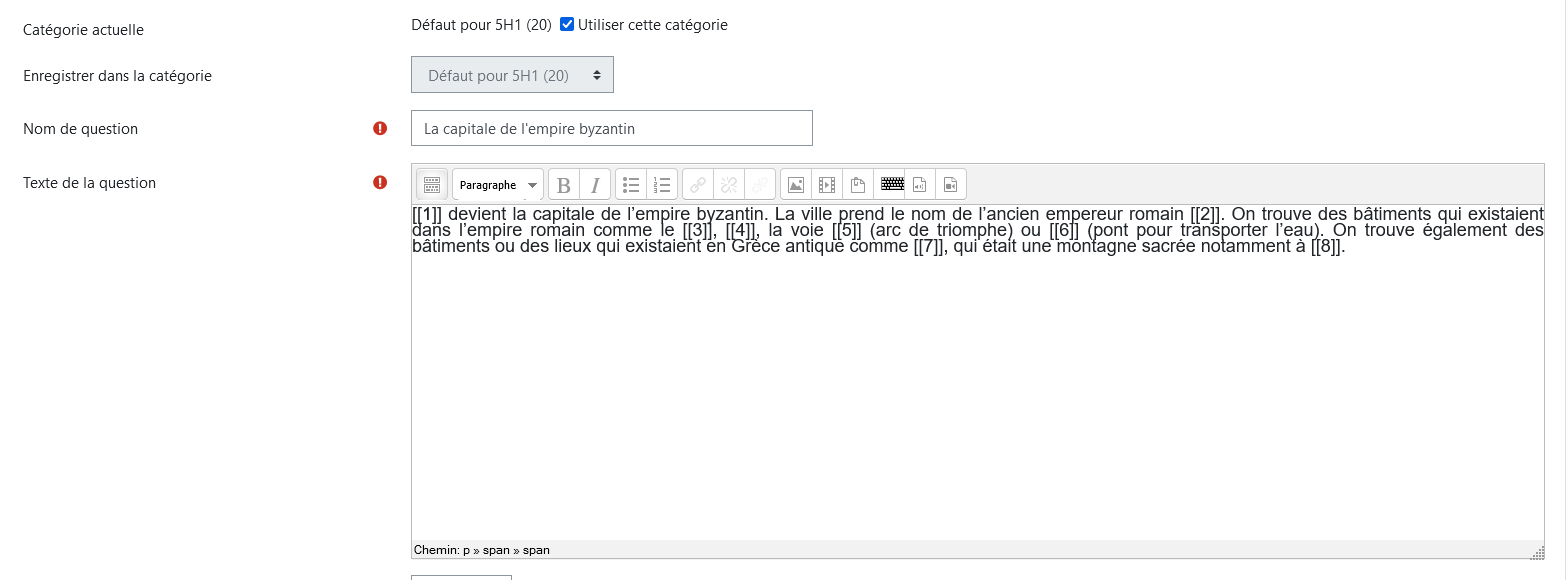1568x580 pixels.
Task: Click the Enregistrer dans la catégorie label
Action: click(118, 76)
